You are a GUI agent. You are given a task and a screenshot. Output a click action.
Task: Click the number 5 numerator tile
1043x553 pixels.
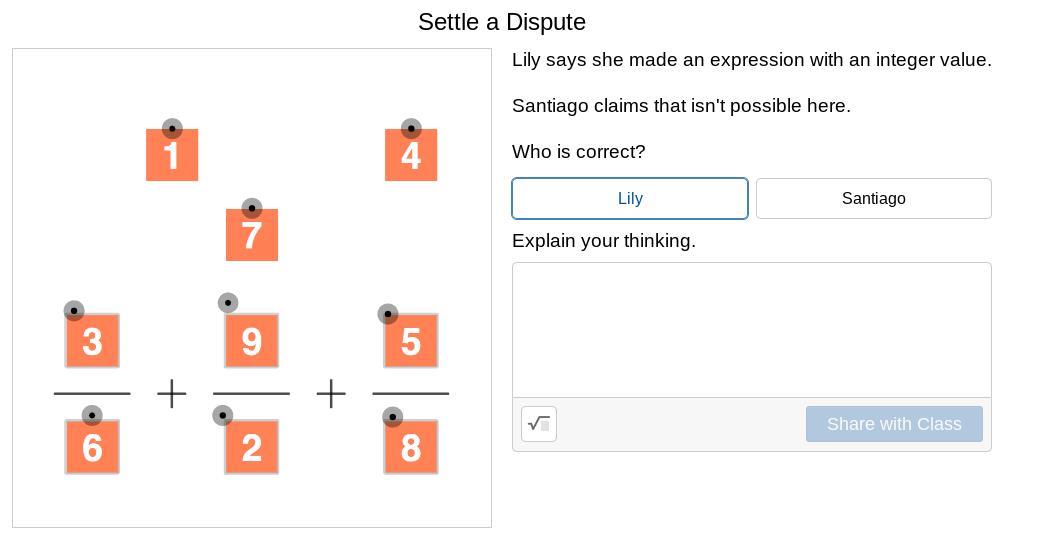click(411, 342)
